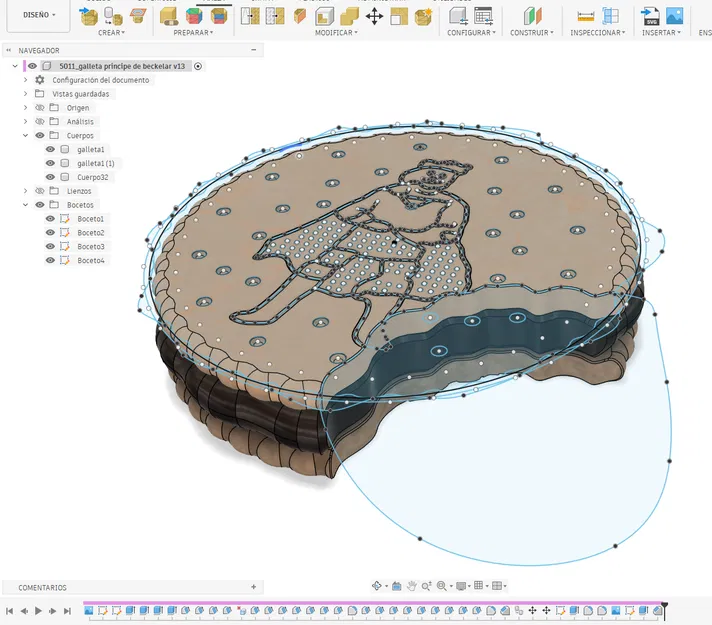Select the Pan hand tool

pyautogui.click(x=411, y=586)
